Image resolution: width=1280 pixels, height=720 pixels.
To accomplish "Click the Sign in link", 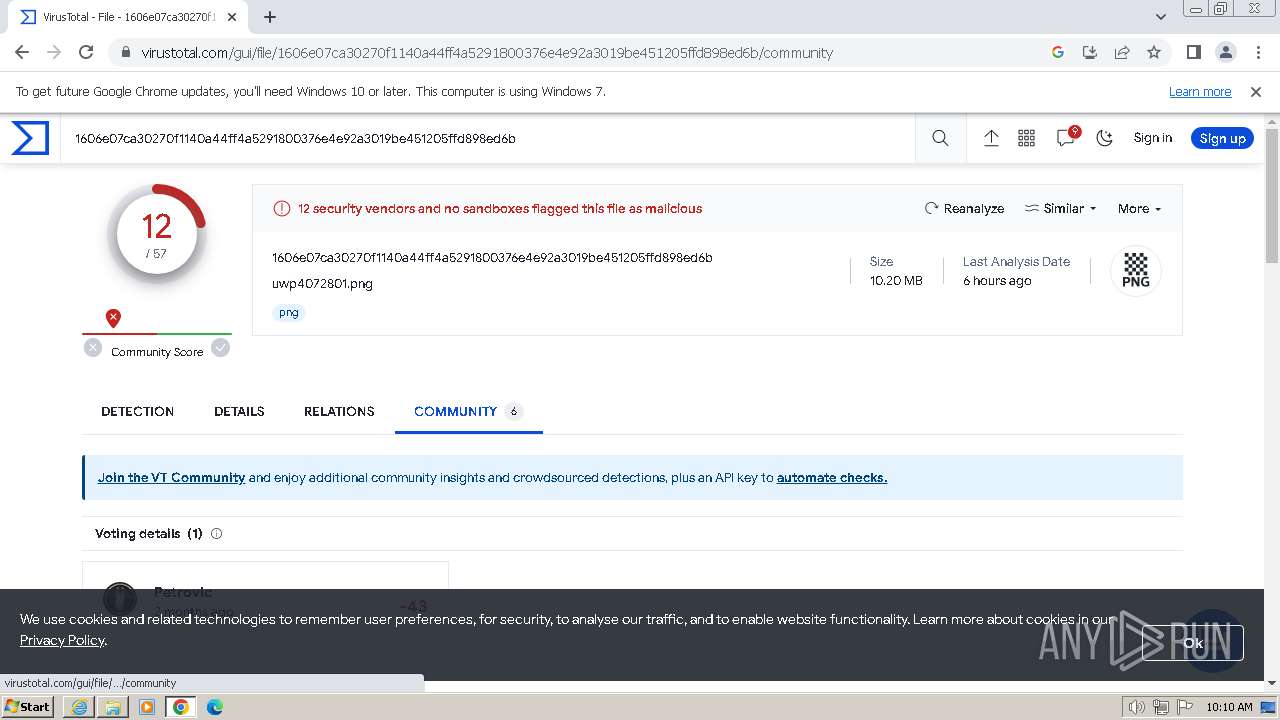I will tap(1152, 138).
